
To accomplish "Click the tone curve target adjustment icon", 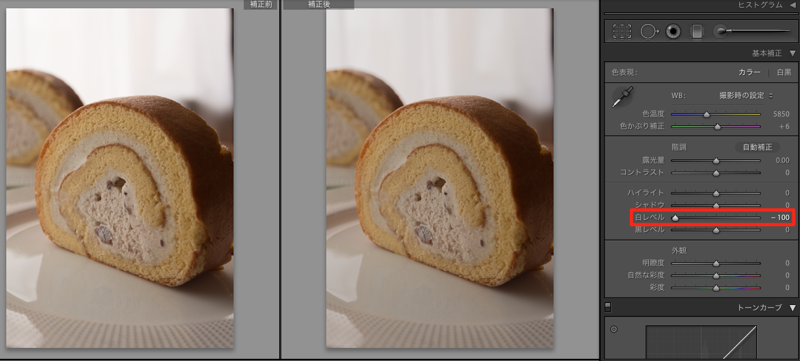I will 614,329.
